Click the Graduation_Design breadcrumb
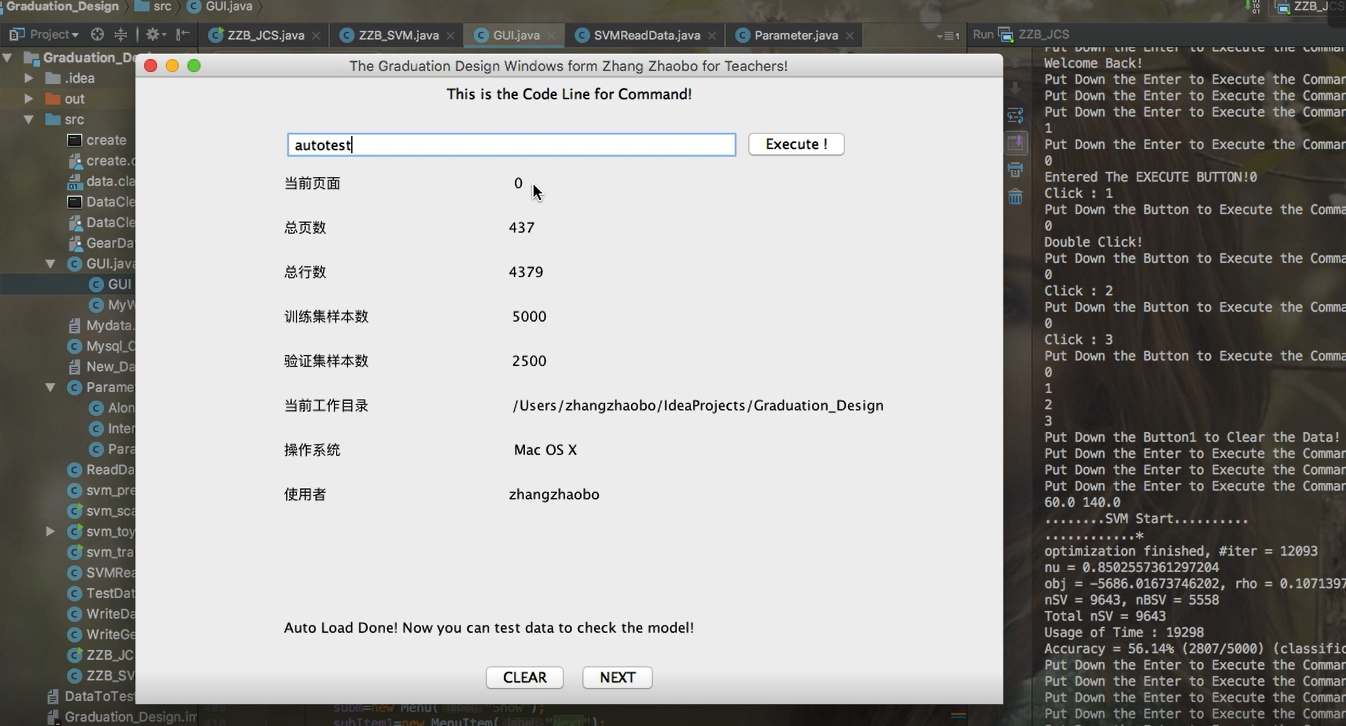 (60, 6)
